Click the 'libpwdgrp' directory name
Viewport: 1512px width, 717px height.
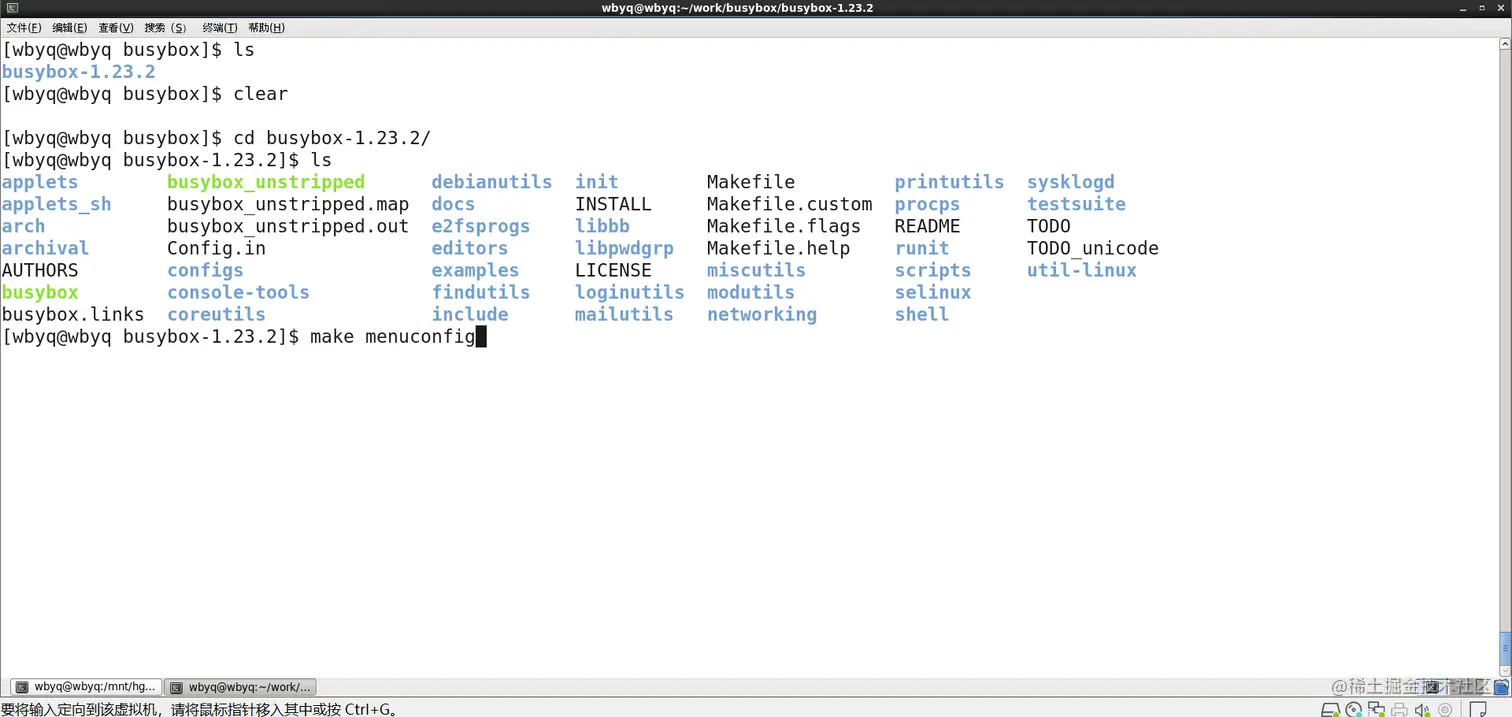coord(624,248)
